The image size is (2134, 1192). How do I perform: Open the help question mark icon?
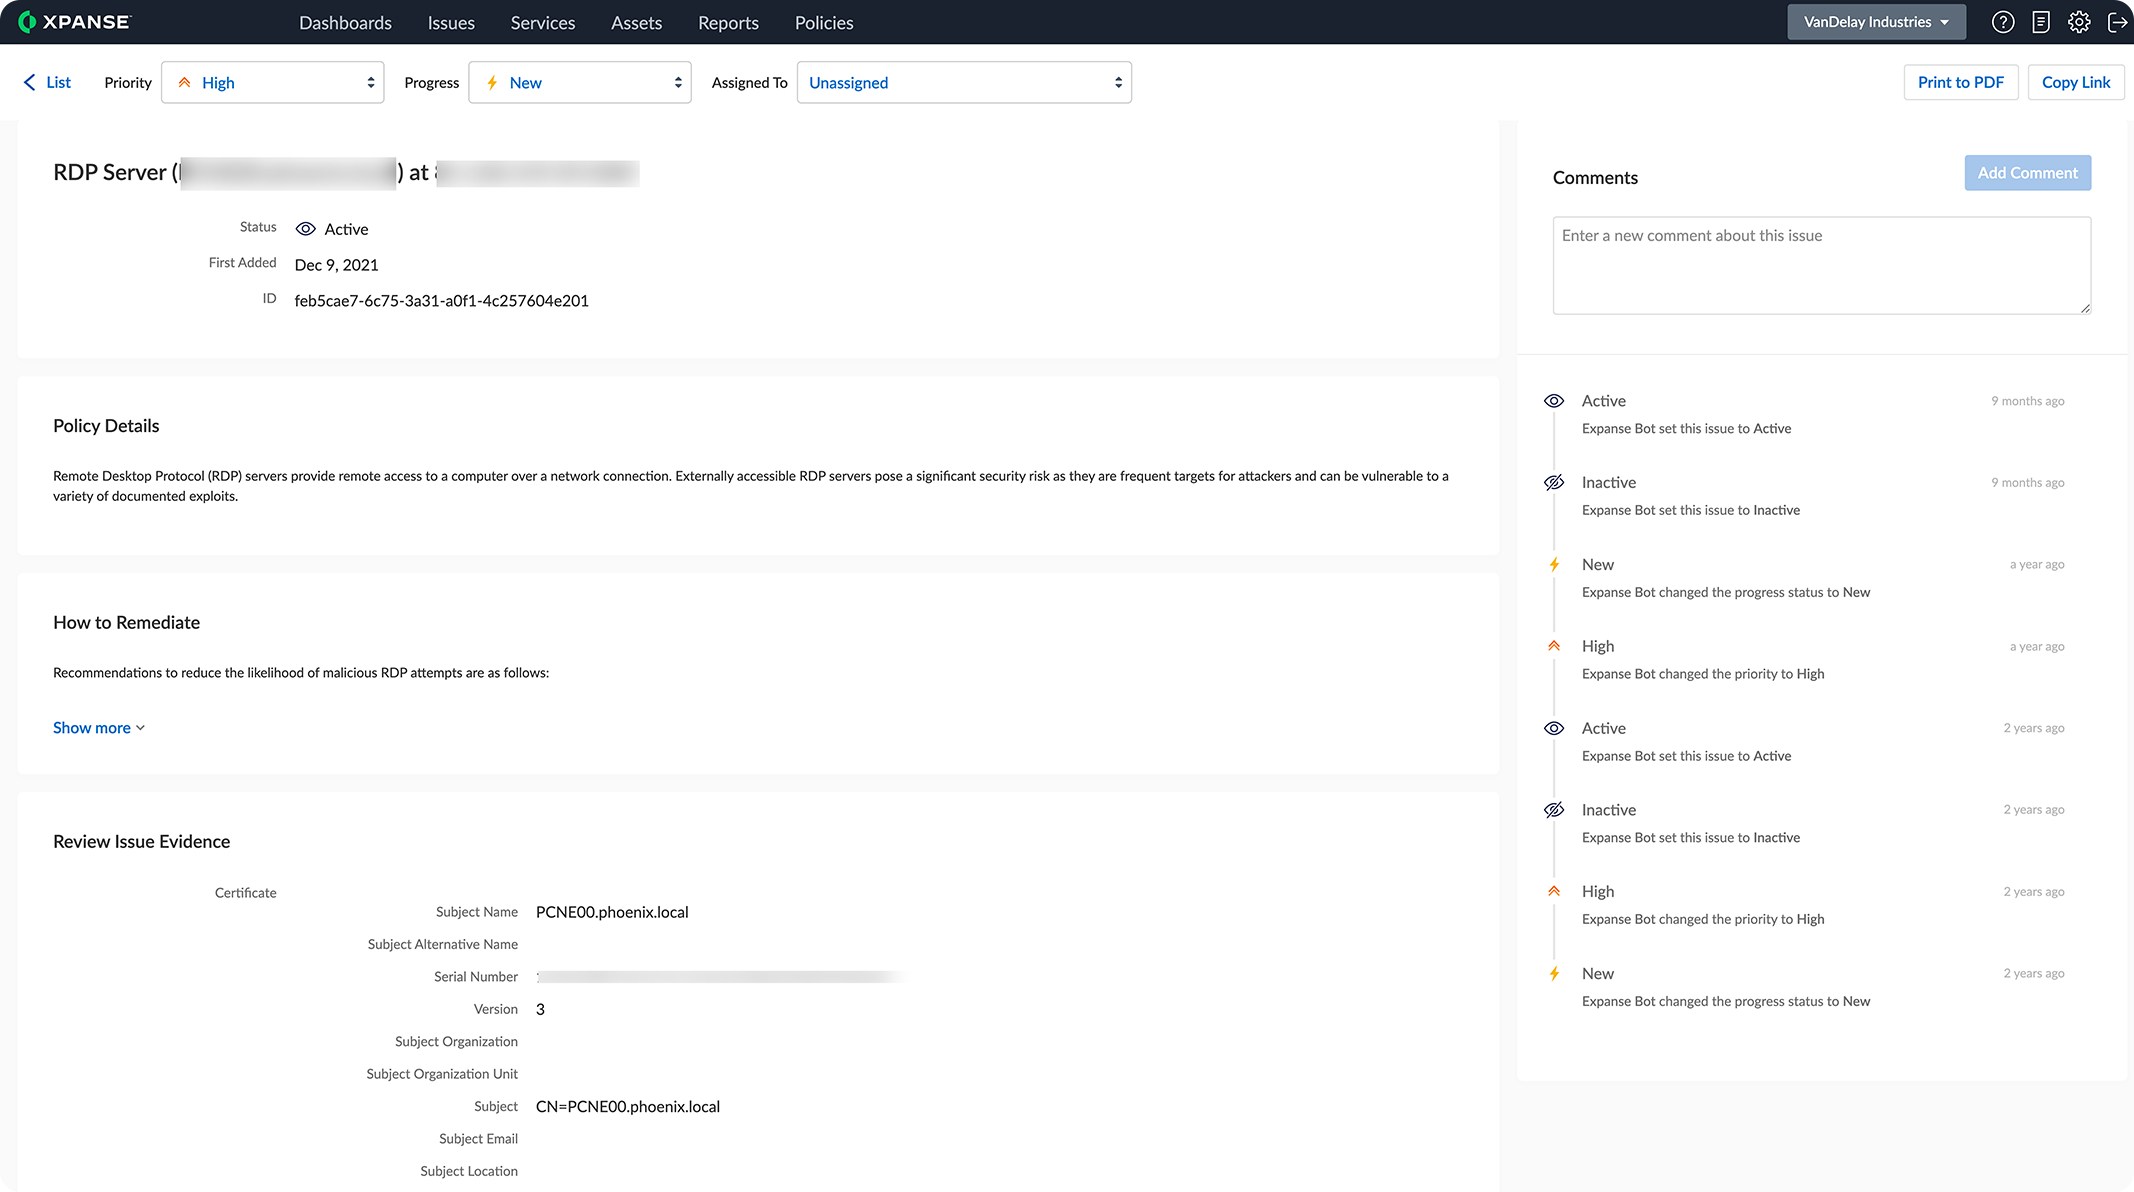coord(2002,22)
